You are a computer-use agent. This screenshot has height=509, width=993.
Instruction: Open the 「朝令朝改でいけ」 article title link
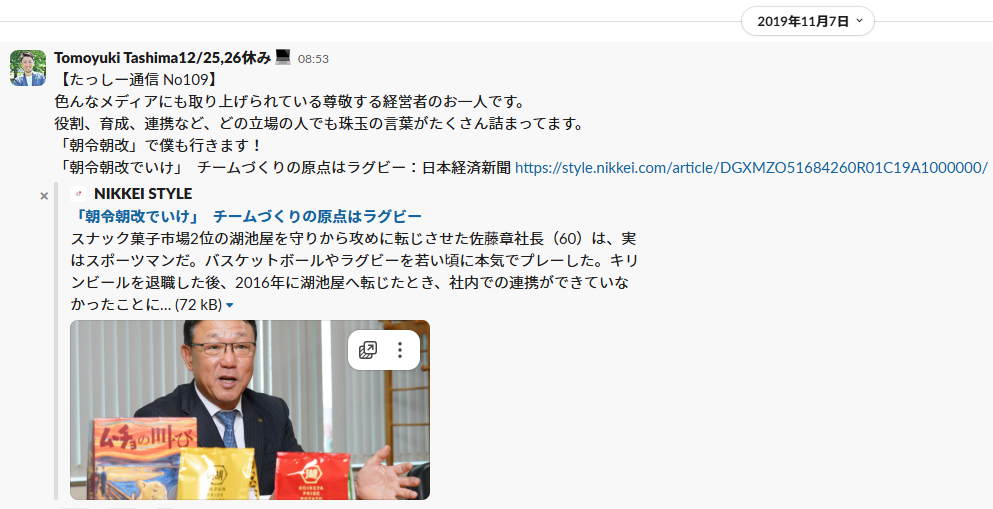(x=246, y=217)
